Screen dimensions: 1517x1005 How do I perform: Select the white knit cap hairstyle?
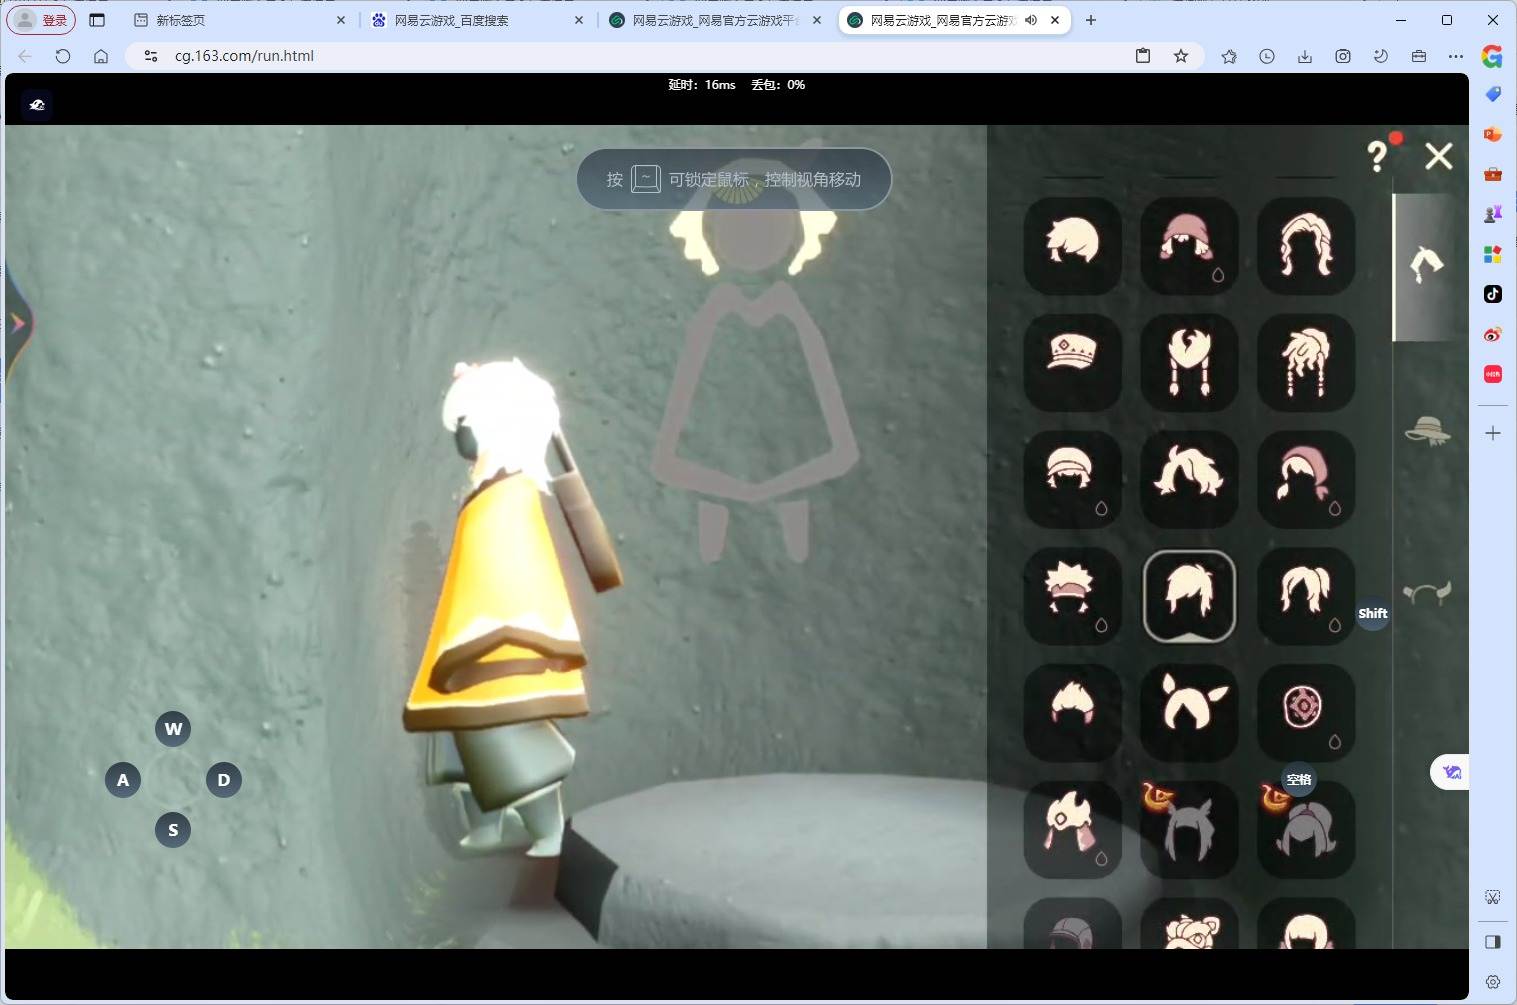tap(1073, 479)
